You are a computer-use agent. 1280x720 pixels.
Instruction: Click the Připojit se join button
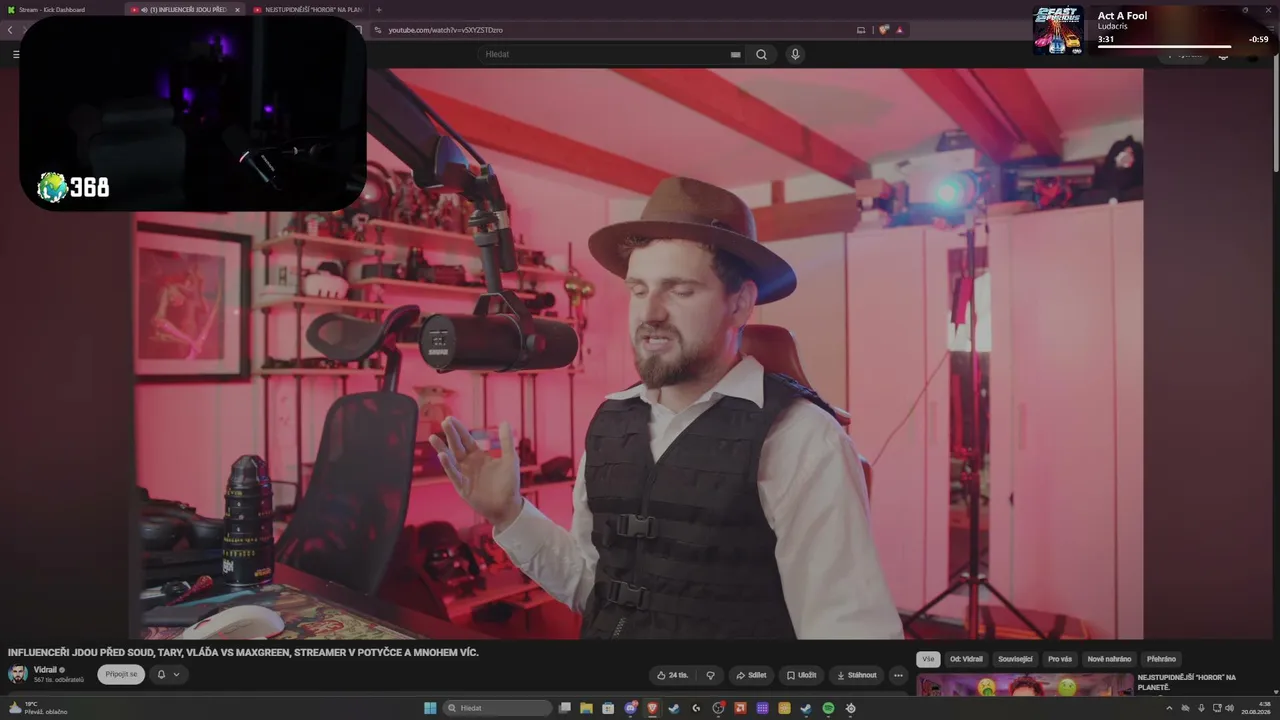(x=121, y=674)
